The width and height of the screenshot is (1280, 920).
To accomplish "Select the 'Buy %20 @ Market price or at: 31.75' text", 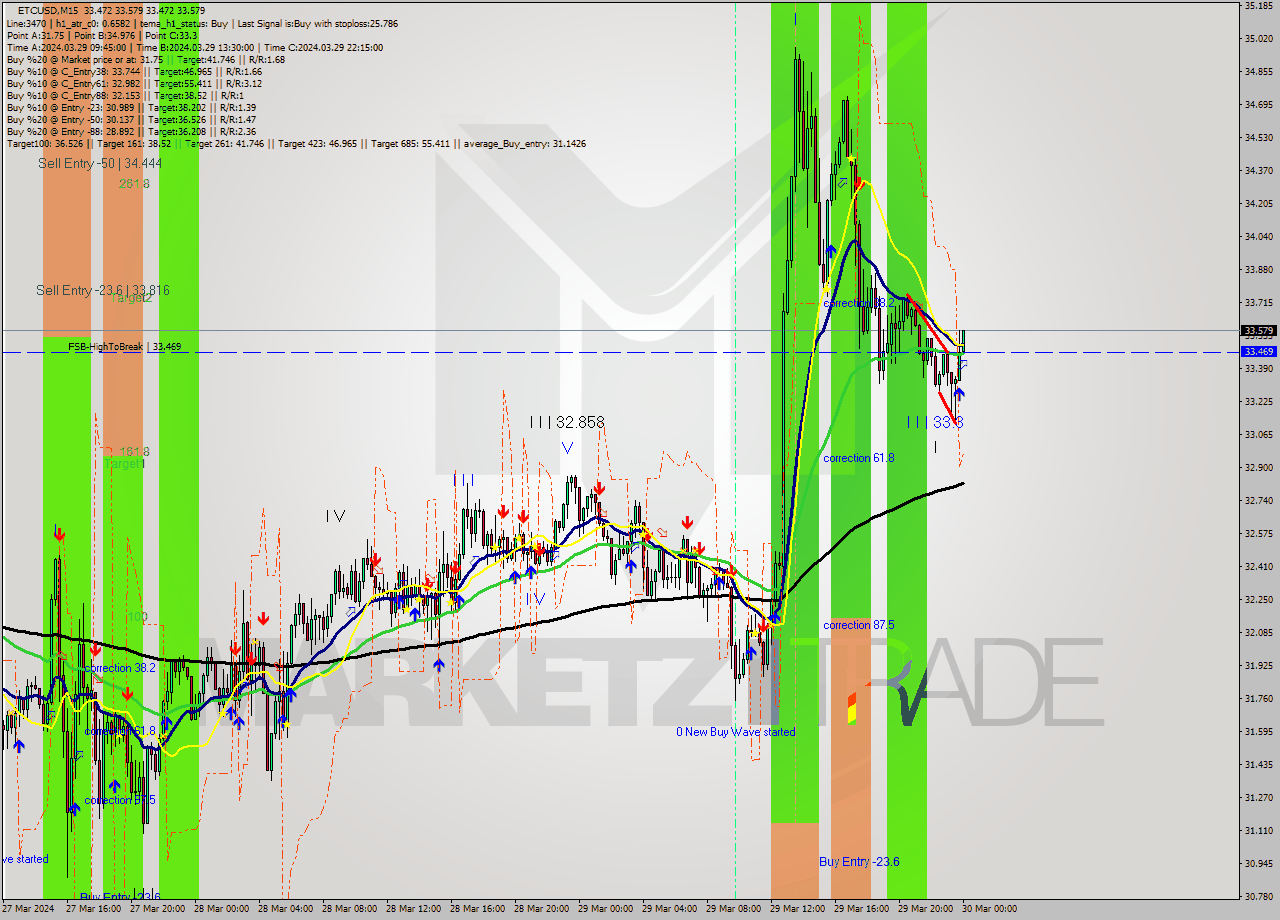I will coord(85,59).
